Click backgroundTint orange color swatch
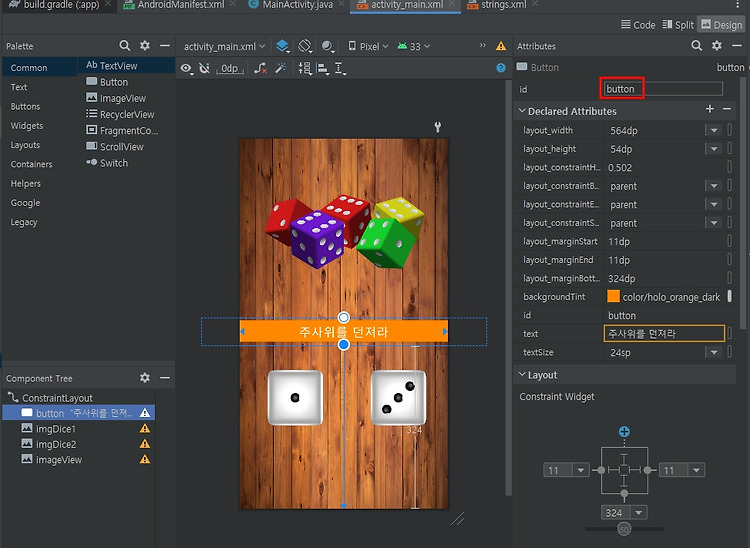 [613, 296]
